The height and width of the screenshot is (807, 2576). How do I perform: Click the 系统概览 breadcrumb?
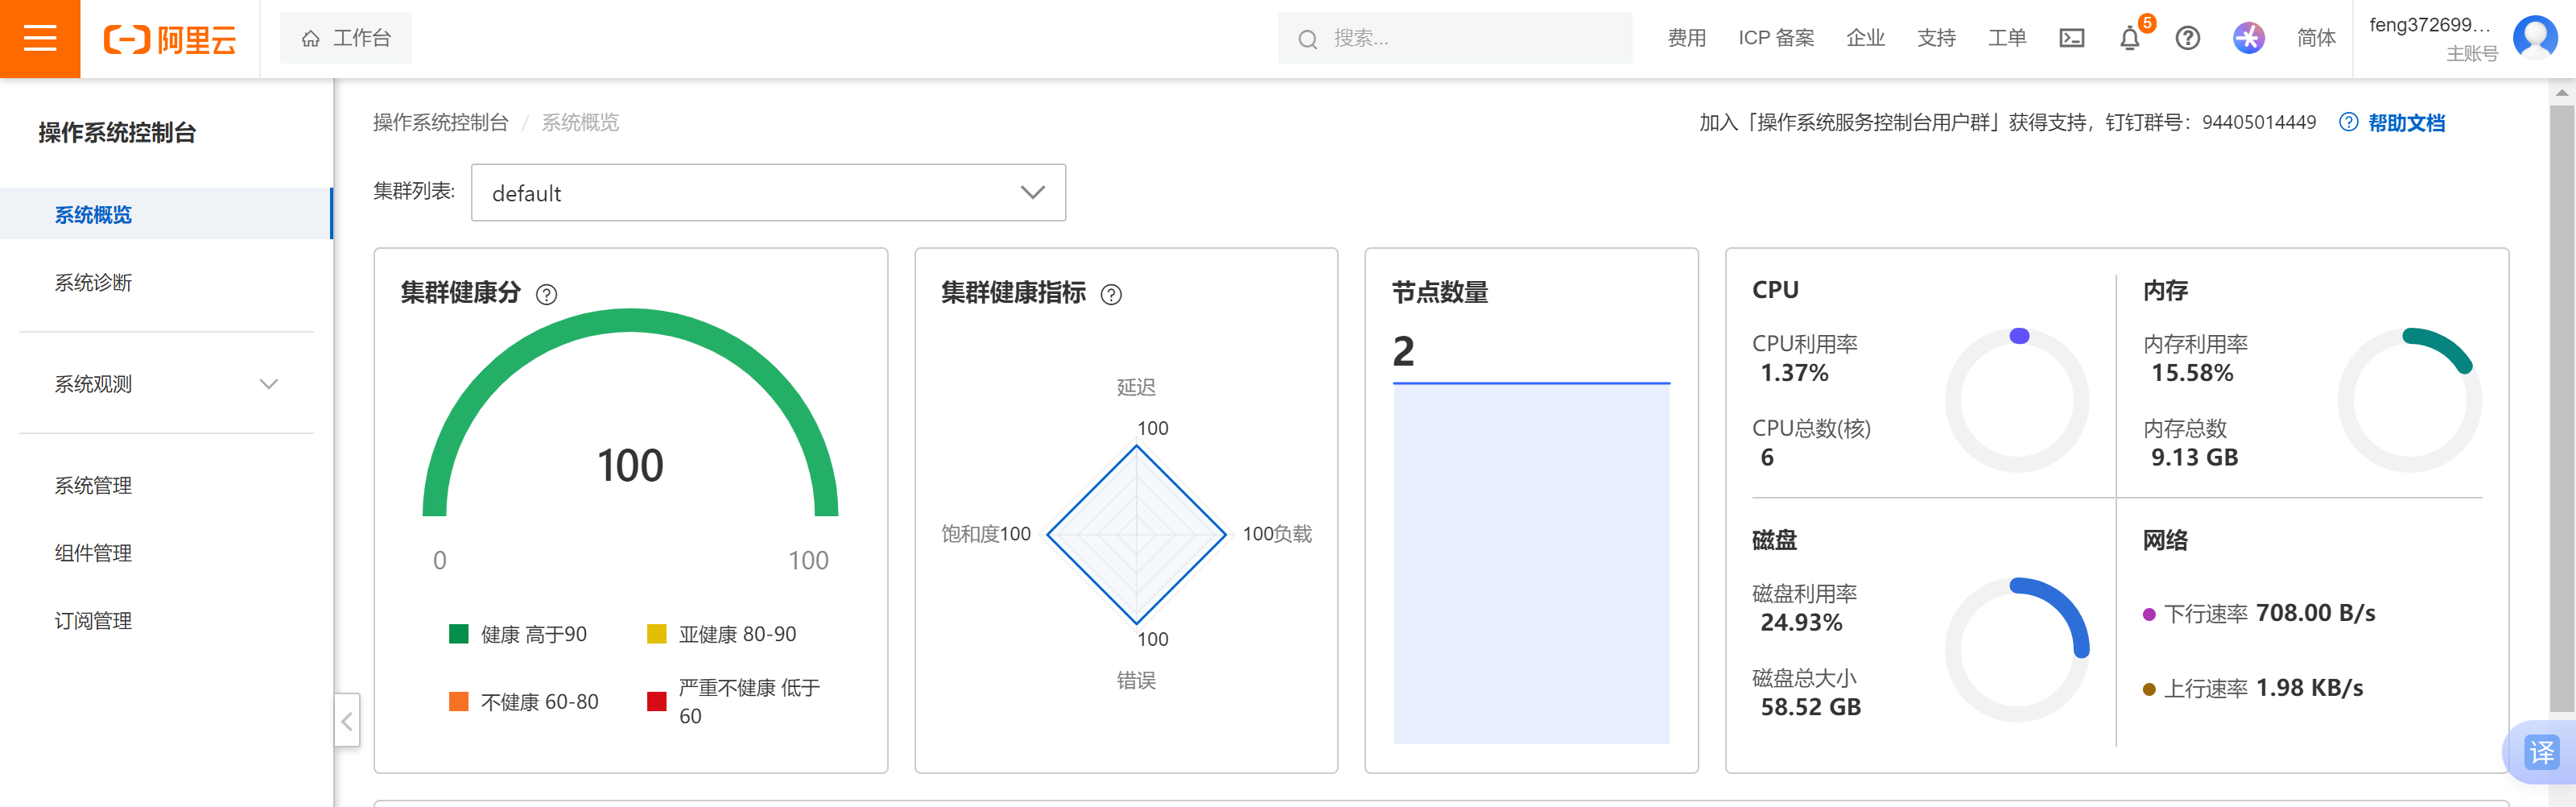click(580, 122)
